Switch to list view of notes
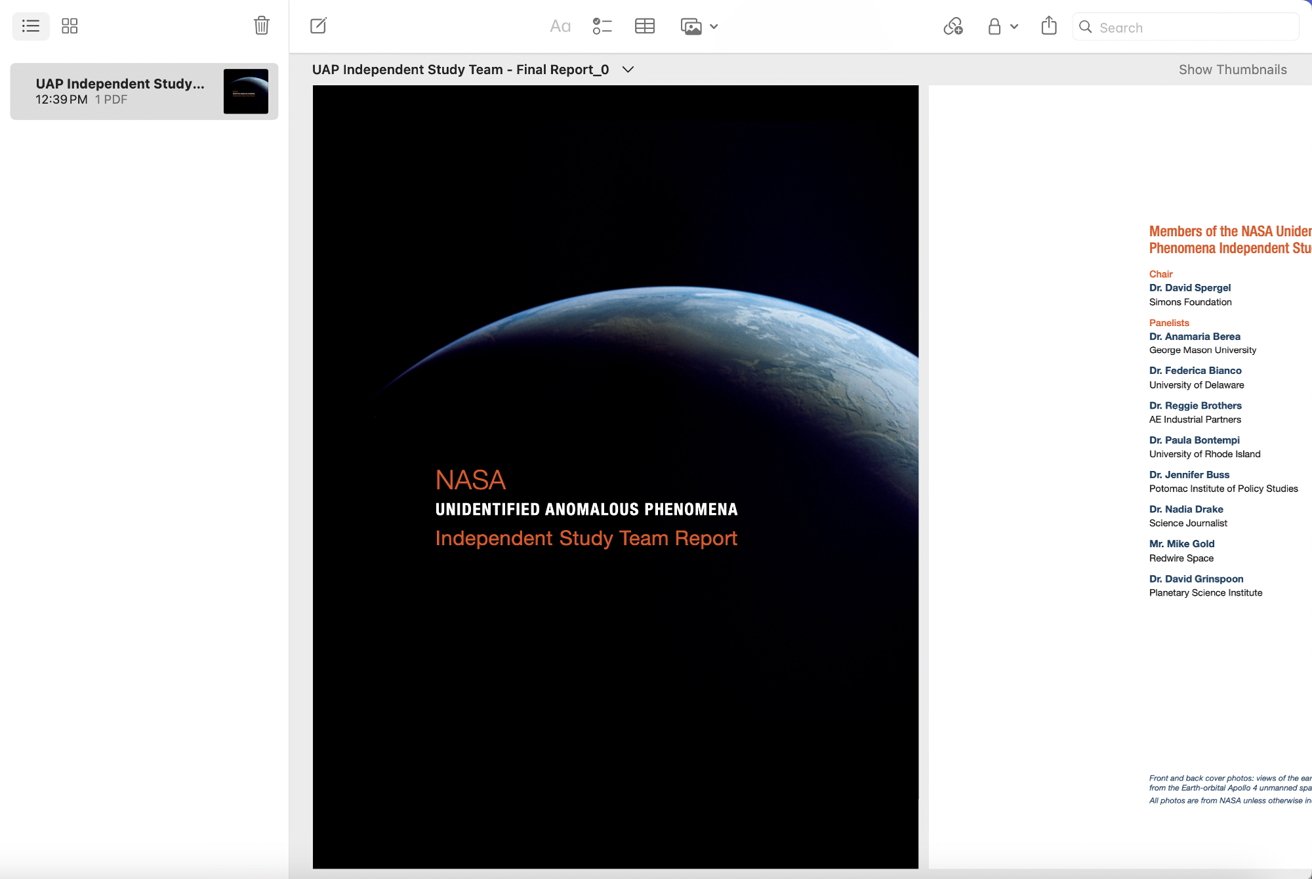 coord(31,26)
